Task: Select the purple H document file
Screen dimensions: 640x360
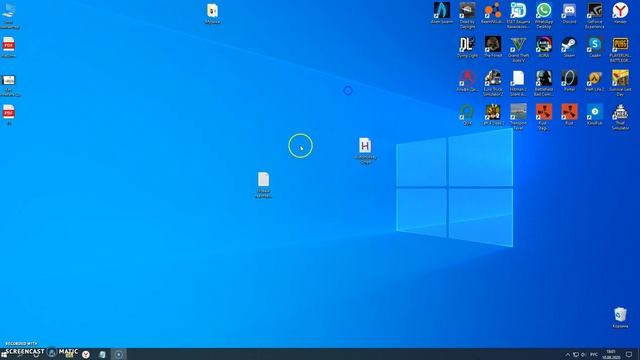Action: [x=365, y=151]
